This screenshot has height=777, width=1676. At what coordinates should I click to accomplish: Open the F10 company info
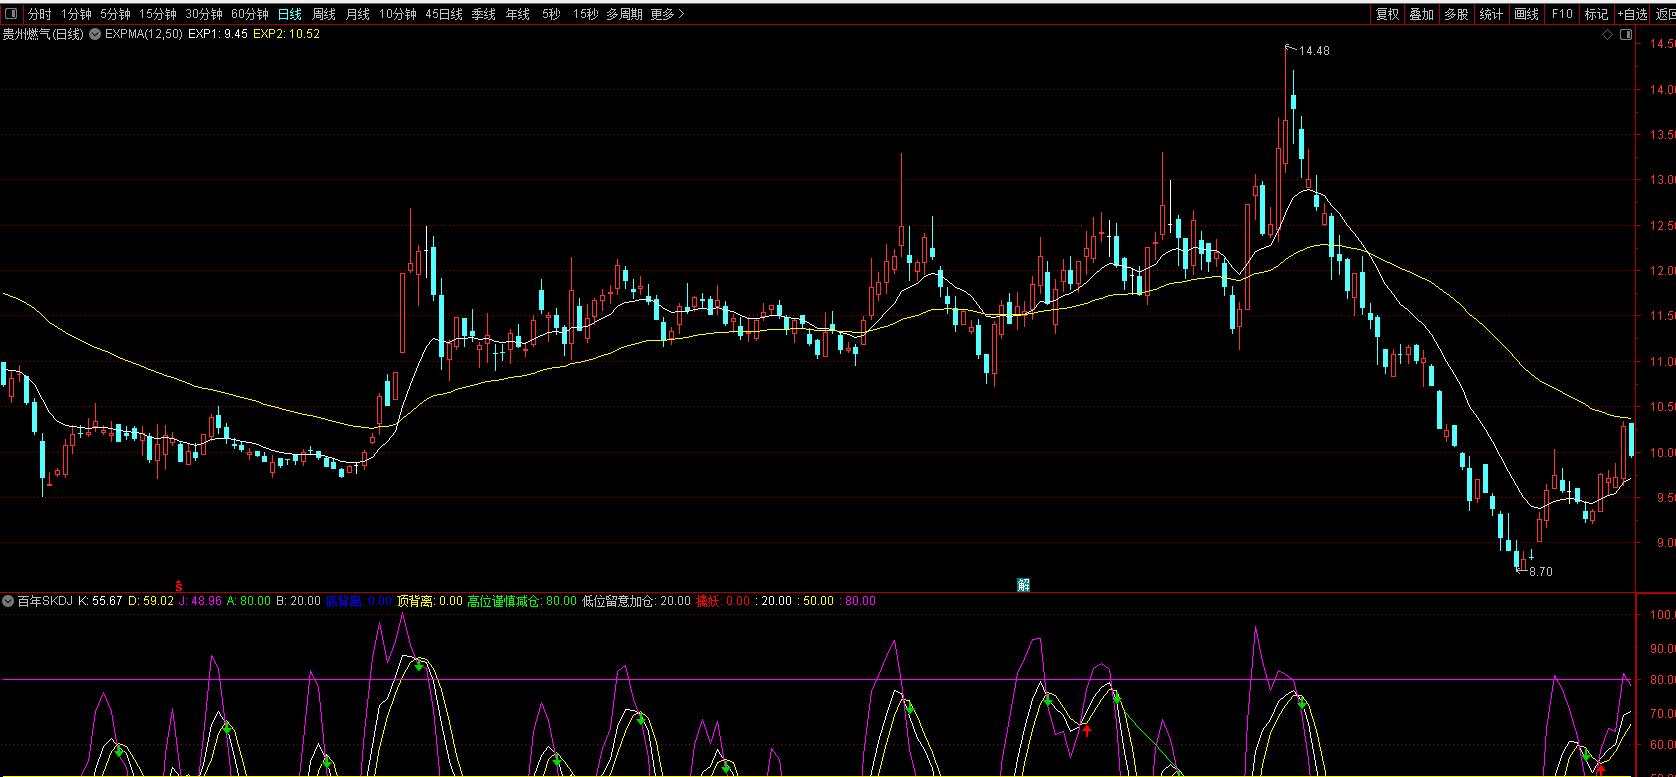[x=1562, y=14]
